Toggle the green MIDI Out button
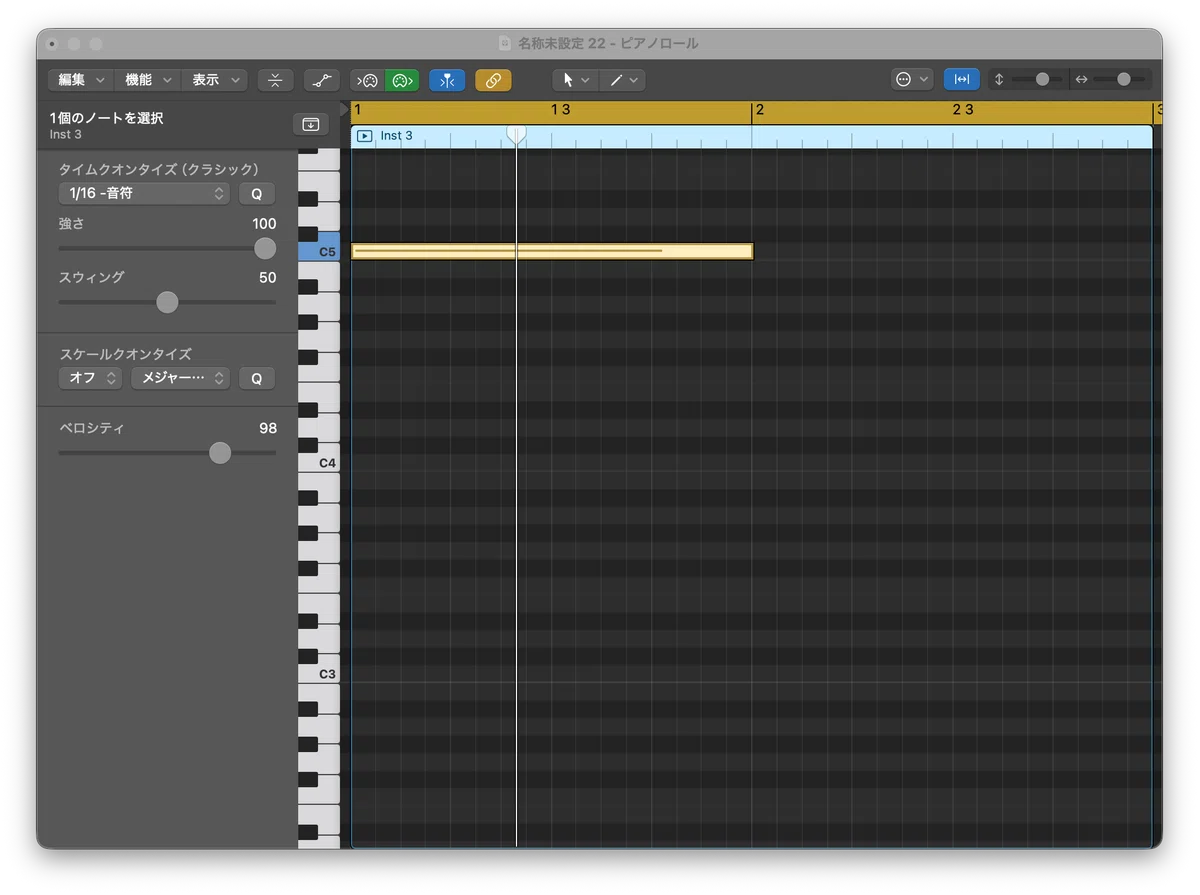The image size is (1200, 895). tap(402, 80)
